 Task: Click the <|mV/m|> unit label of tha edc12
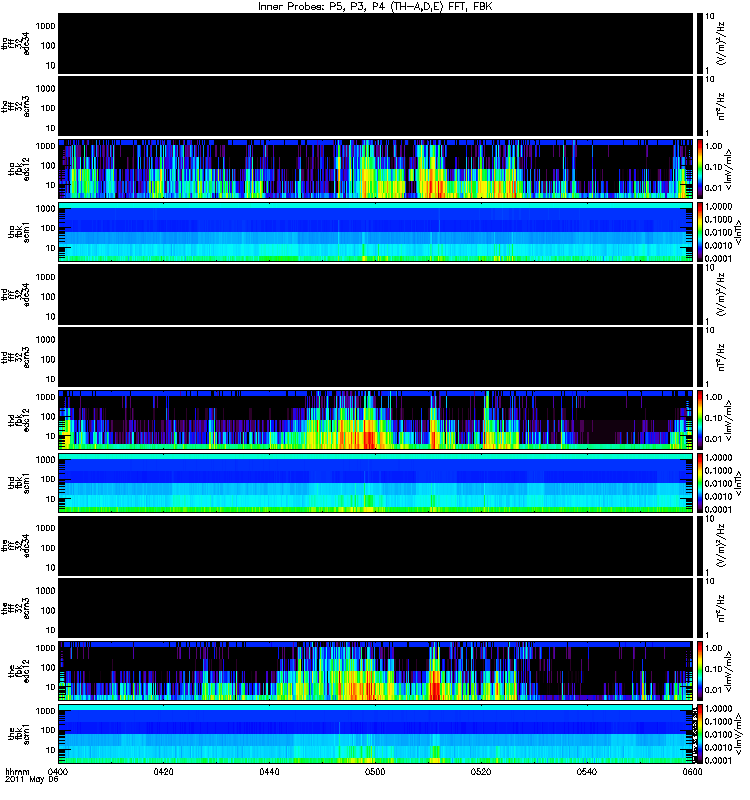pyautogui.click(x=729, y=169)
